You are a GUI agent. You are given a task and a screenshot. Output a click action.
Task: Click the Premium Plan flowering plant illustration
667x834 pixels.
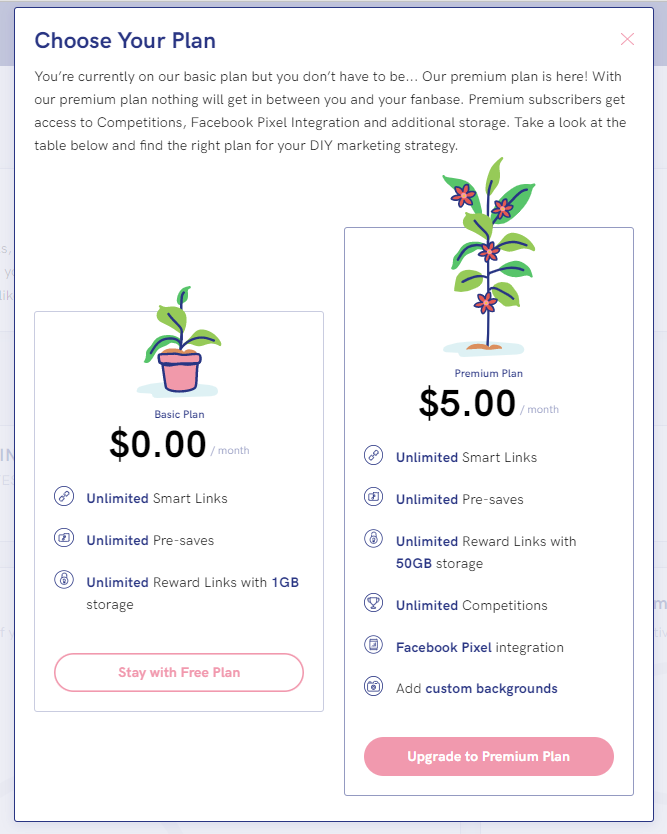pyautogui.click(x=489, y=260)
